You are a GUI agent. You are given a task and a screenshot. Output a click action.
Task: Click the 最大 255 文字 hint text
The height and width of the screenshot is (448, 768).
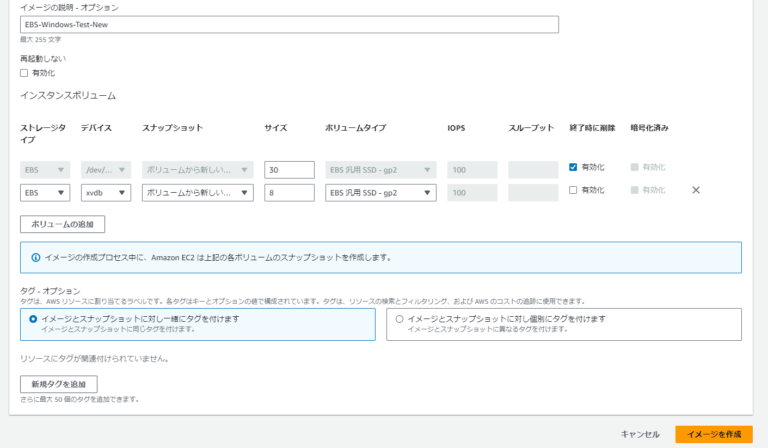(x=41, y=40)
